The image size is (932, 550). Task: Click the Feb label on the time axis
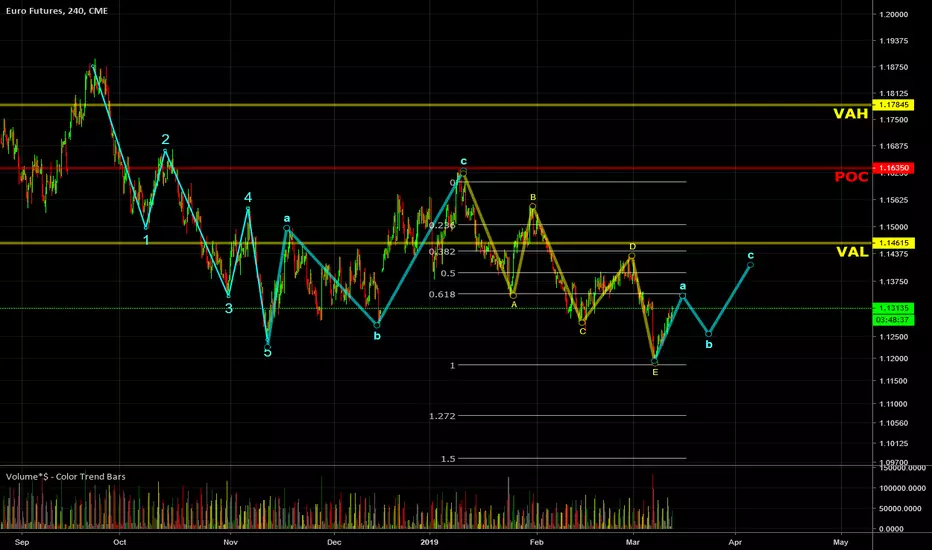536,542
